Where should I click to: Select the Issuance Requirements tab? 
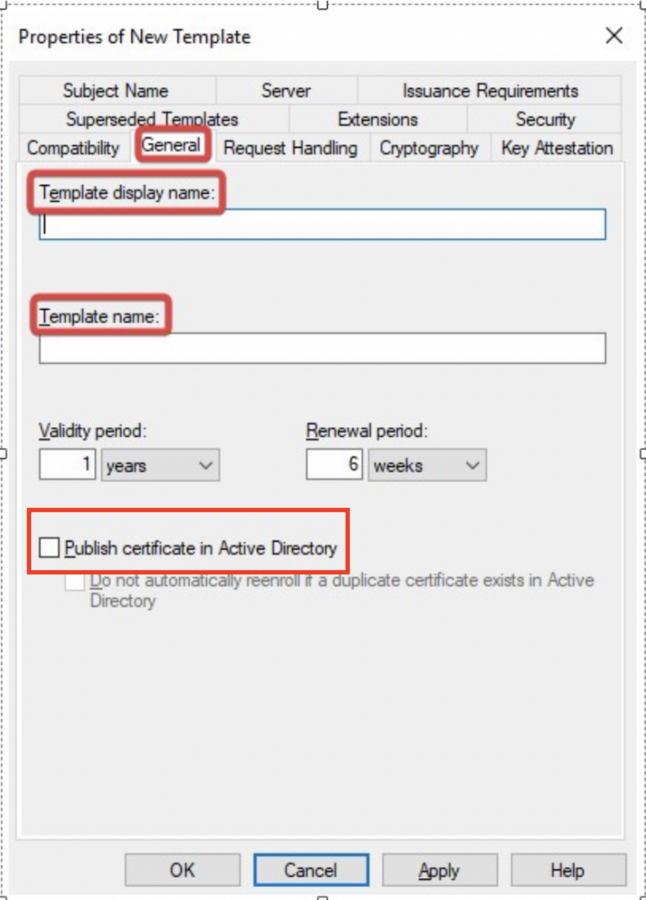(490, 91)
